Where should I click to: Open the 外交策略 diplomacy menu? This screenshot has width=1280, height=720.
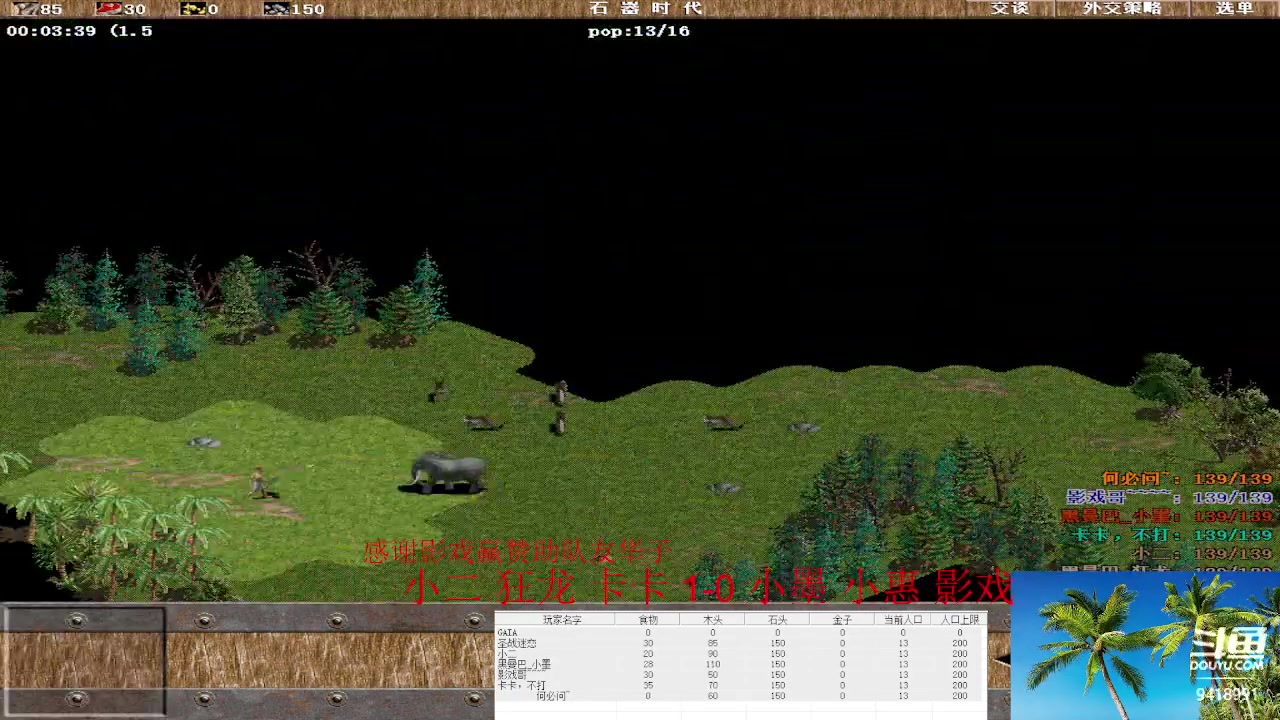point(1122,8)
